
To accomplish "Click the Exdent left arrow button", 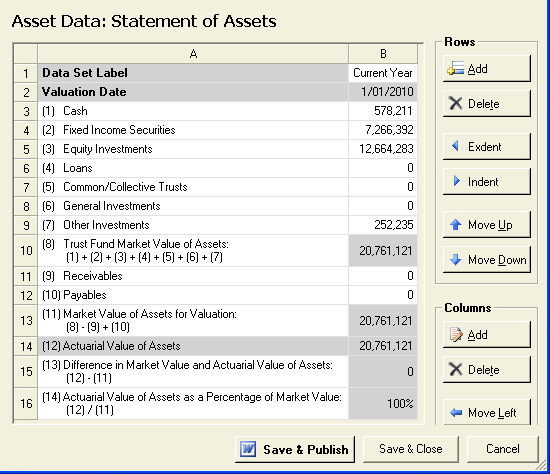I will point(487,146).
